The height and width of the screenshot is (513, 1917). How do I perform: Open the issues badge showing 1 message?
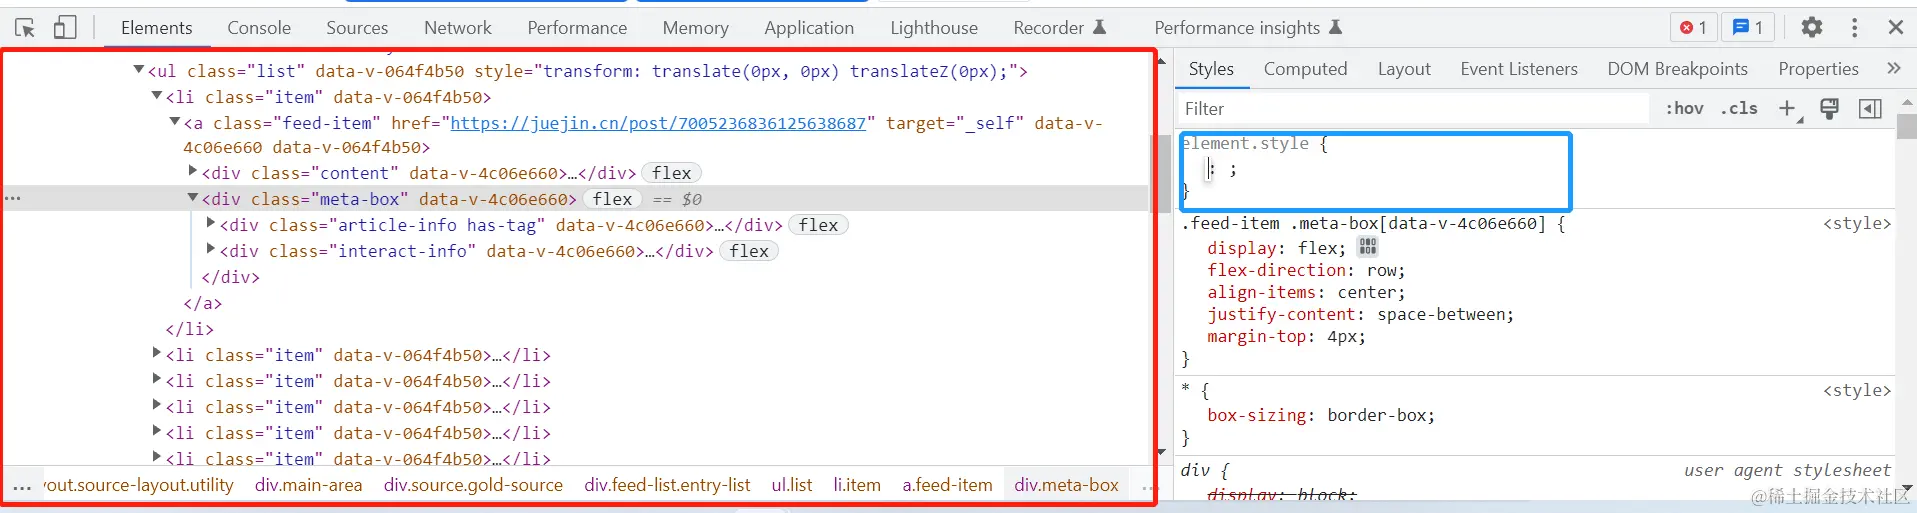[x=1747, y=28]
